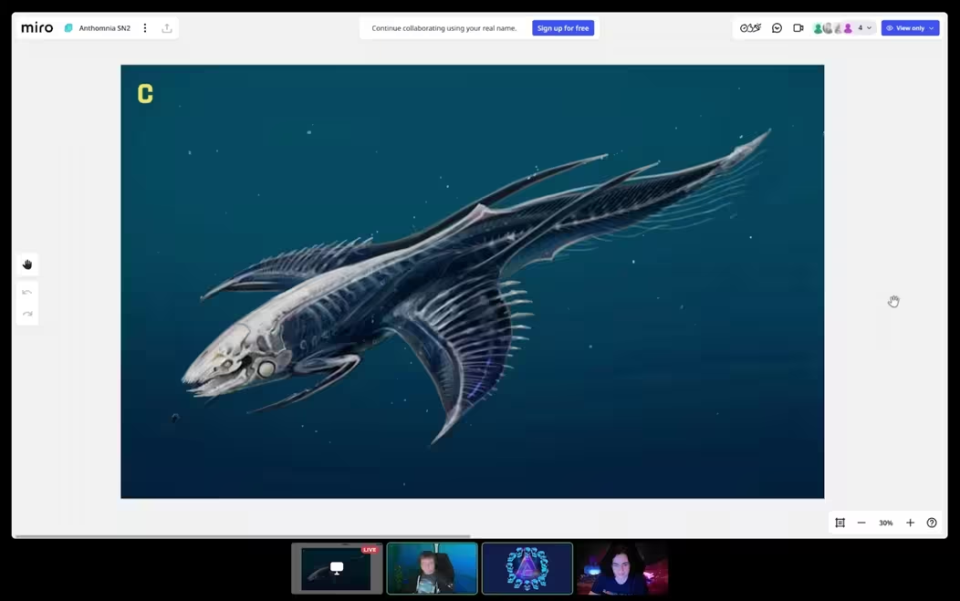The image size is (960, 601).
Task: Open the comments chat bubble icon
Action: pos(777,28)
